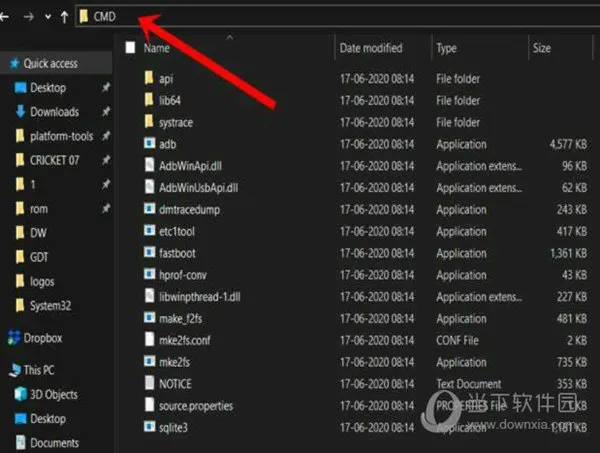Click the CMD address bar field
The image size is (600, 453).
(338, 16)
